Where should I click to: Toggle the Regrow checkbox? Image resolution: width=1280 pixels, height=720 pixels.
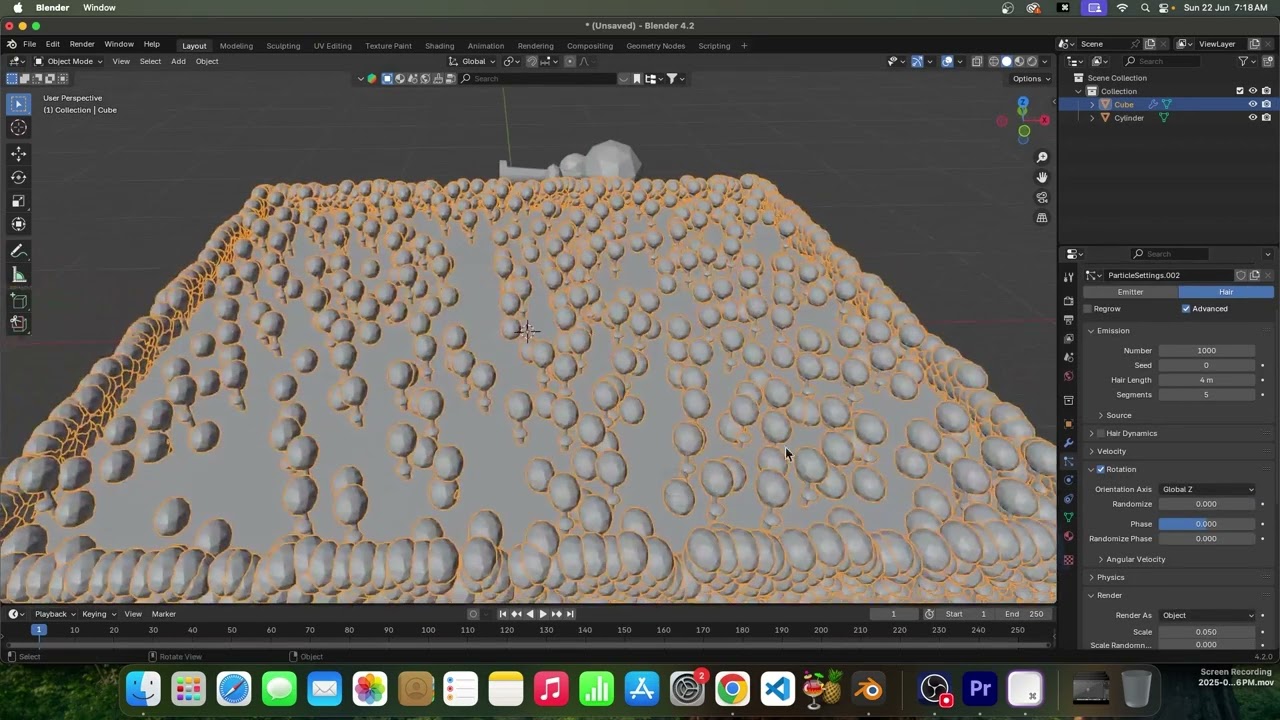click(1087, 309)
